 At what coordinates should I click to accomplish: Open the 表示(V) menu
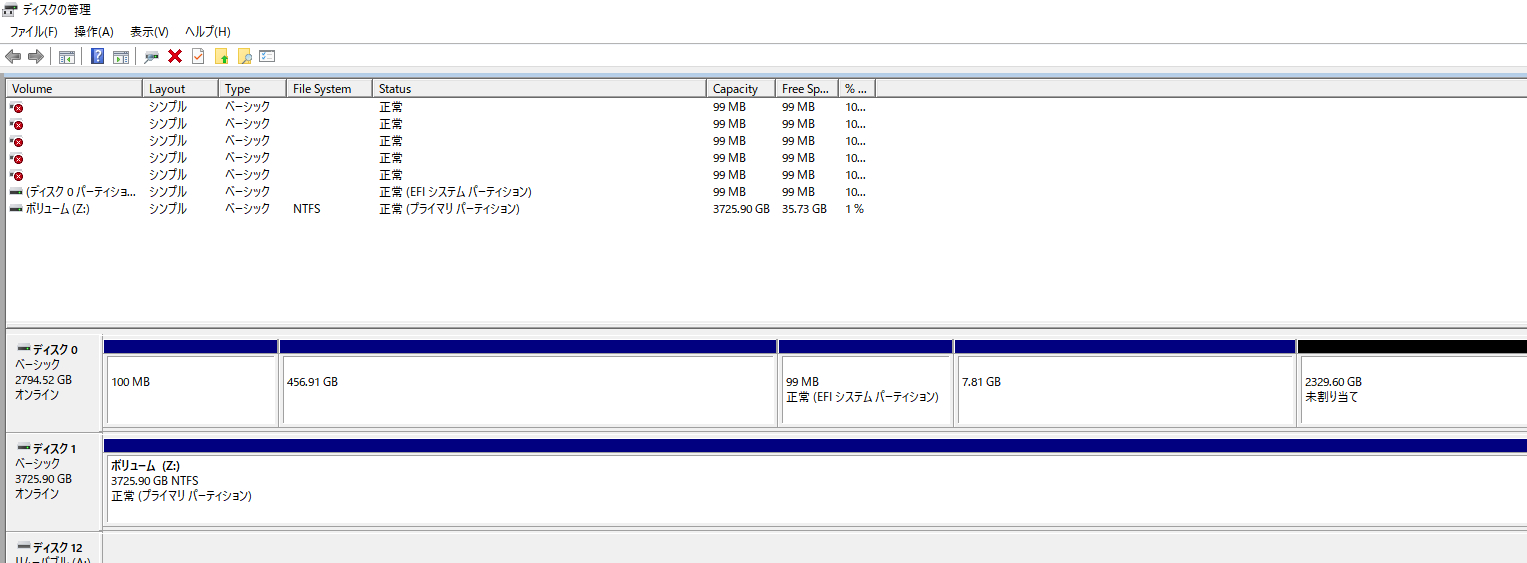click(x=149, y=32)
